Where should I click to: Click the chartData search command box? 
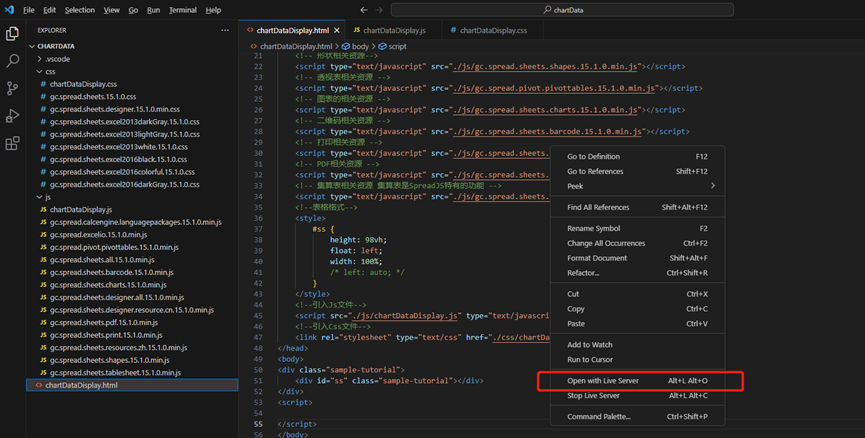[562, 10]
